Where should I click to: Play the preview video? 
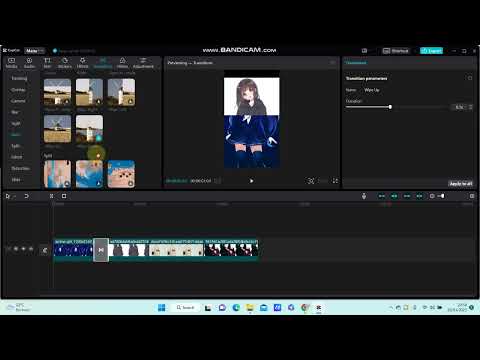pyautogui.click(x=251, y=181)
